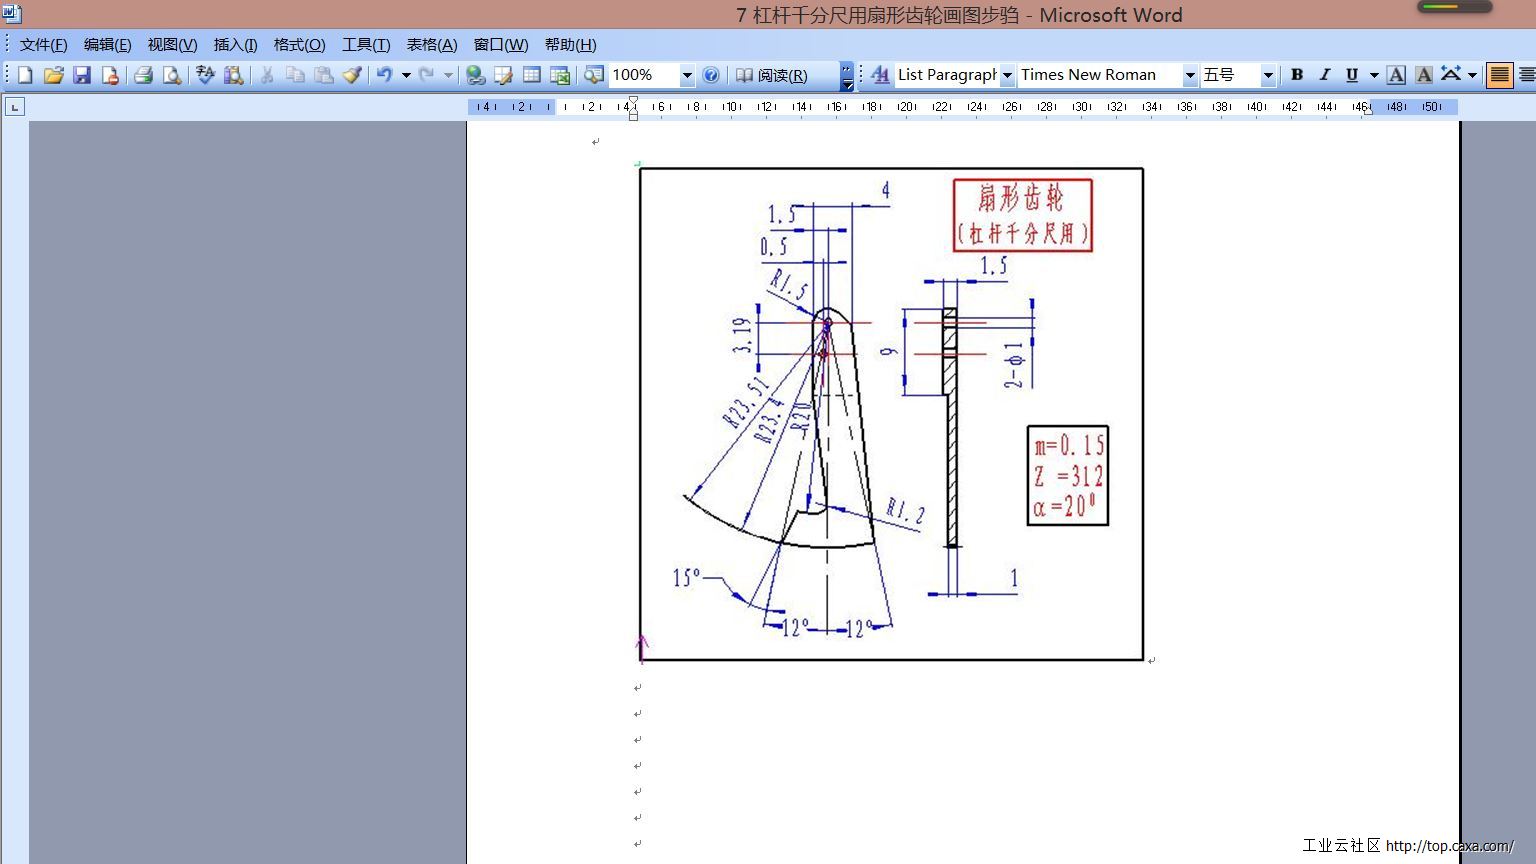Click the tab stop selector at ruler corner
This screenshot has height=864, width=1536.
[x=15, y=107]
